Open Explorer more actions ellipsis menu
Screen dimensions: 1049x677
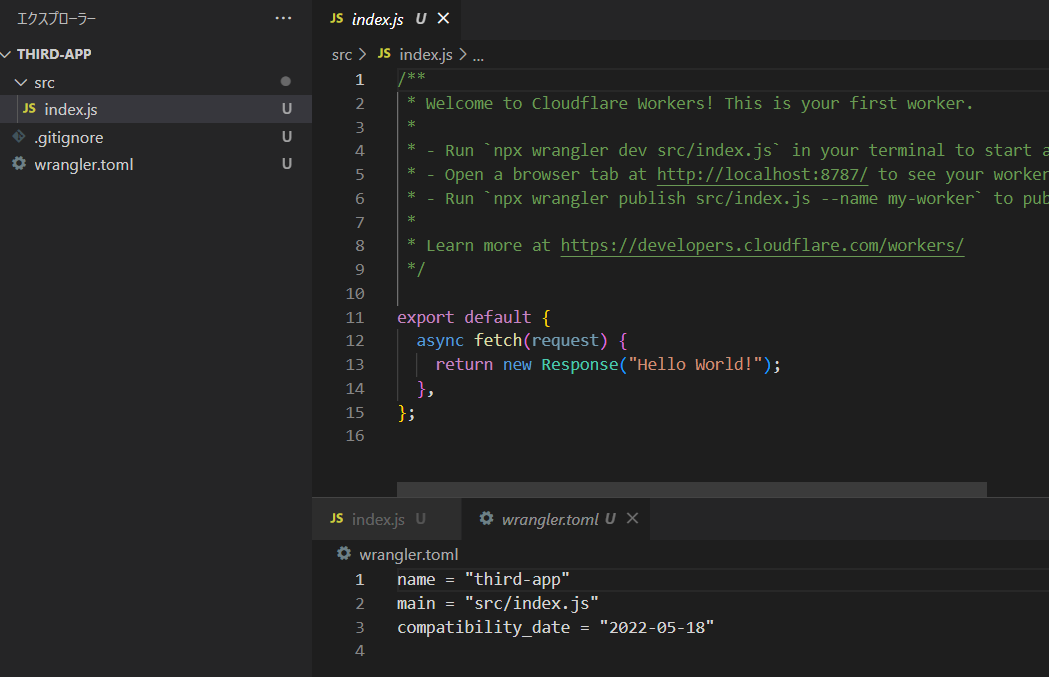(x=284, y=19)
